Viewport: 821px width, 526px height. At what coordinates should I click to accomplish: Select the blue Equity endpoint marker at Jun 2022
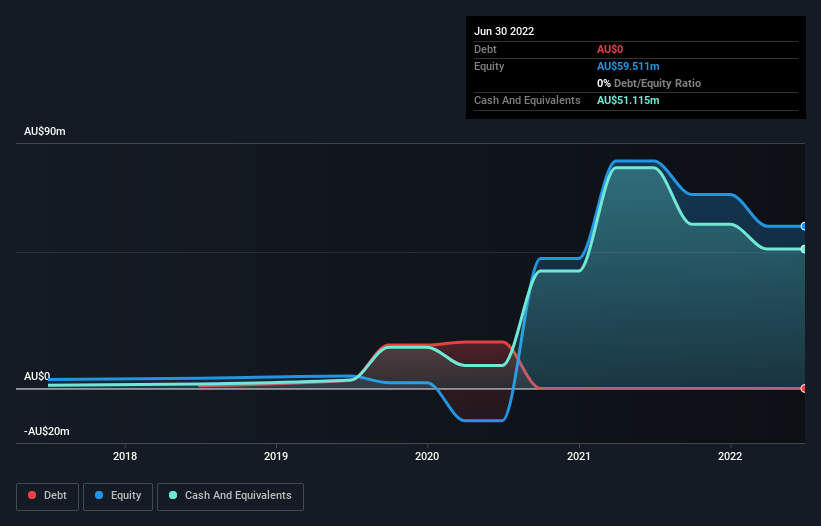click(804, 227)
